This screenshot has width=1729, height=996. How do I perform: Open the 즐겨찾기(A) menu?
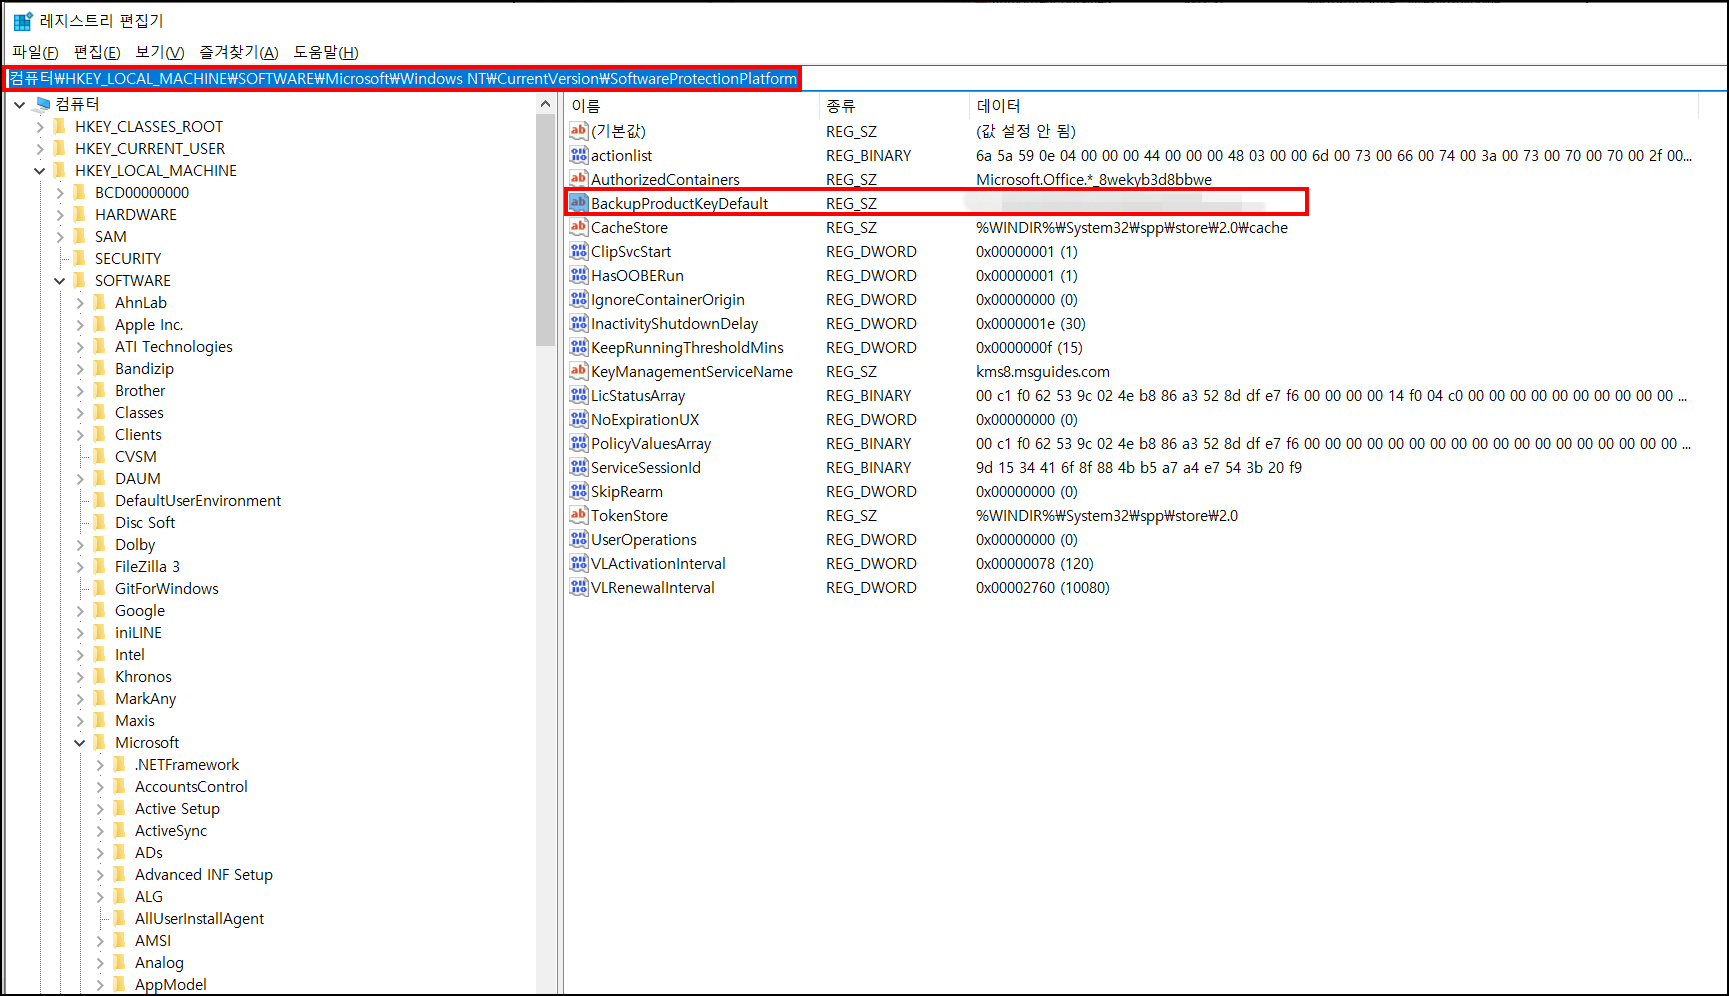(239, 52)
